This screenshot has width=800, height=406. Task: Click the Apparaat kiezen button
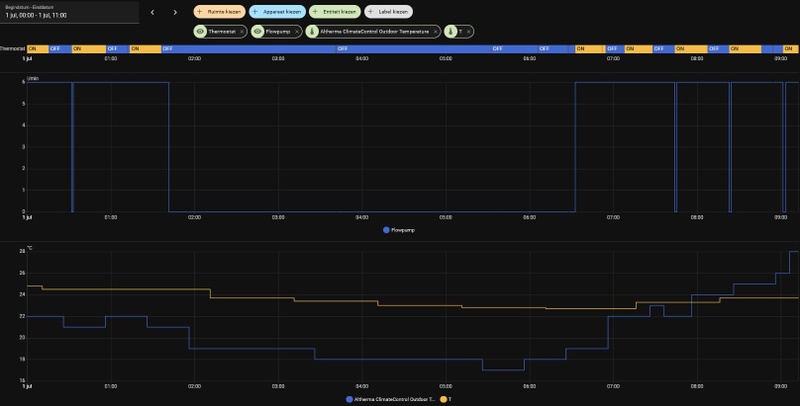click(278, 12)
